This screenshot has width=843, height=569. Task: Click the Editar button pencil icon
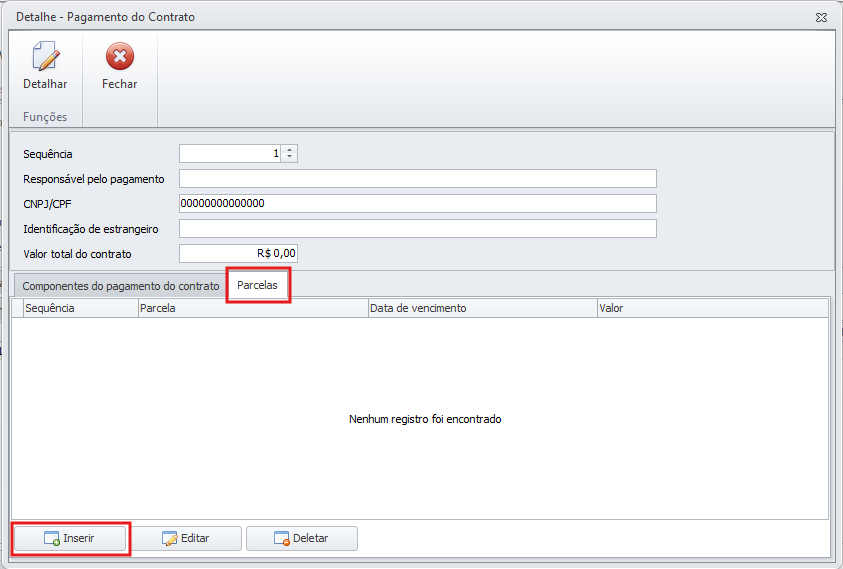click(x=169, y=538)
